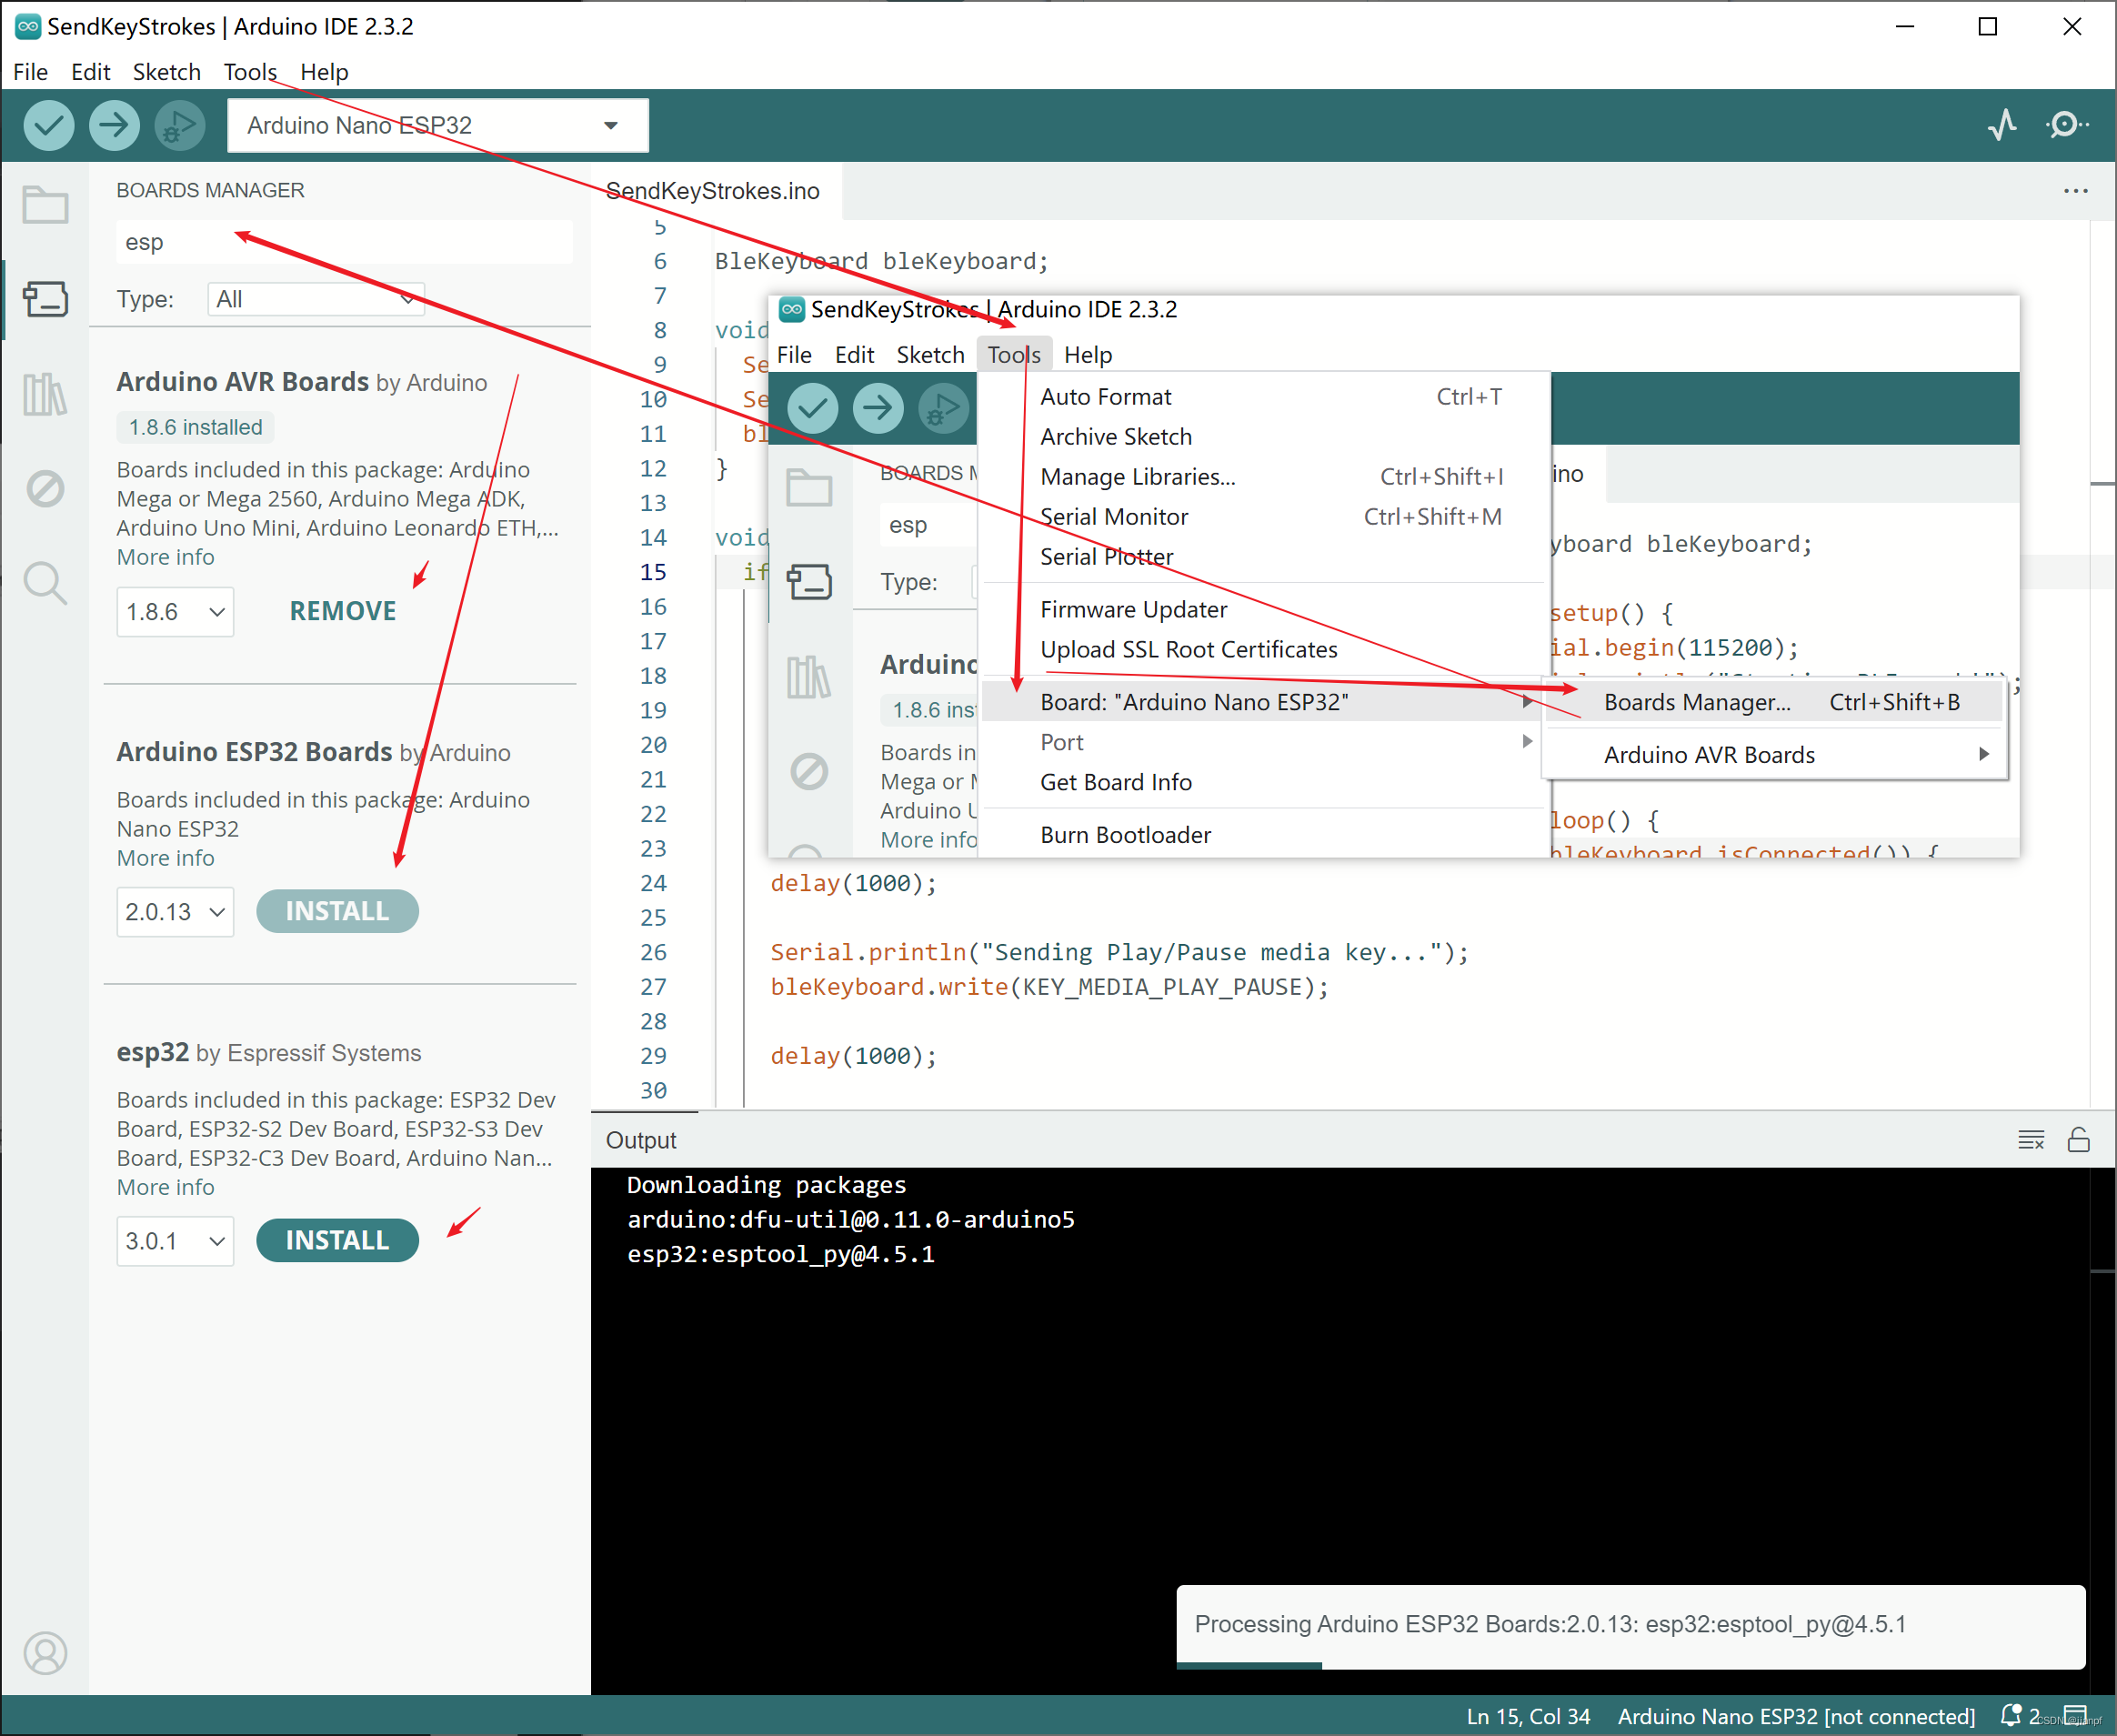Click Boards Manager sidebar icon in overlaid window

coord(809,581)
